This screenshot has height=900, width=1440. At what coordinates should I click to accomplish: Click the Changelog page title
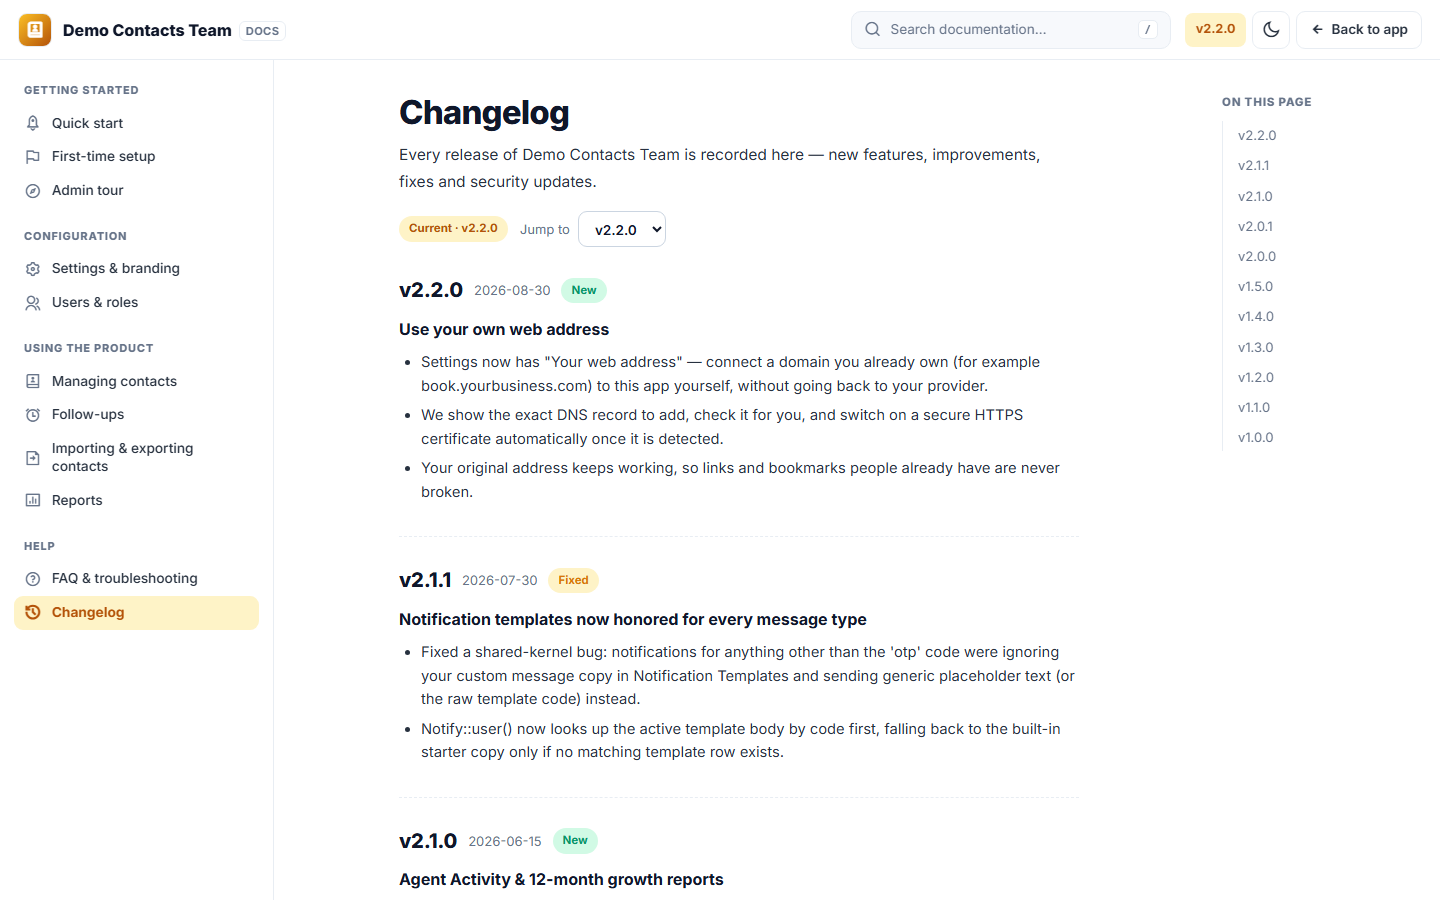tap(484, 113)
